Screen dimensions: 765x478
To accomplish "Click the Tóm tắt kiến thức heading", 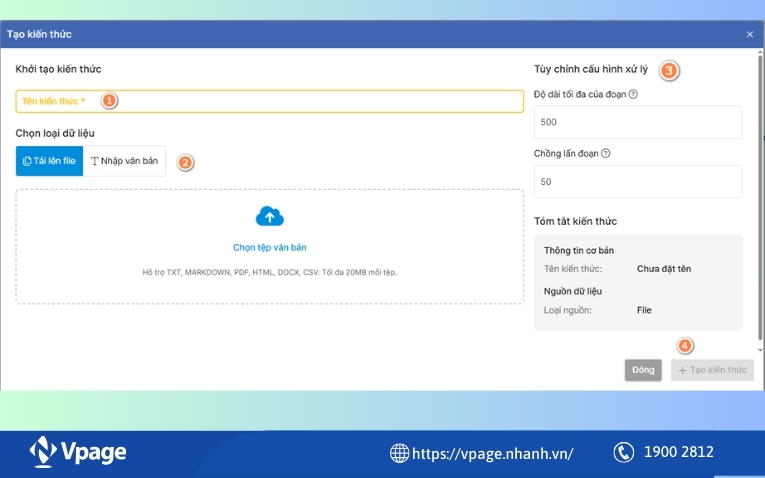I will click(575, 221).
